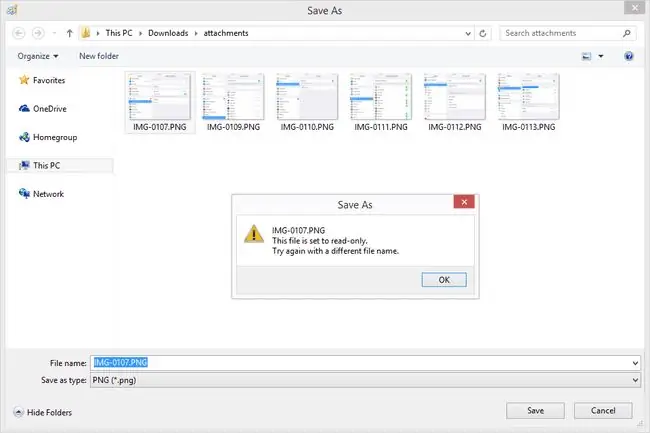Refresh the attachments folder listing
Image resolution: width=650 pixels, height=433 pixels.
pyautogui.click(x=483, y=34)
